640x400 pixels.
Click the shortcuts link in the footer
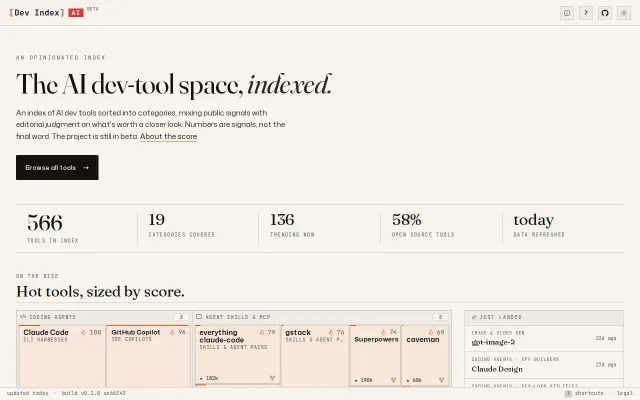coord(589,393)
